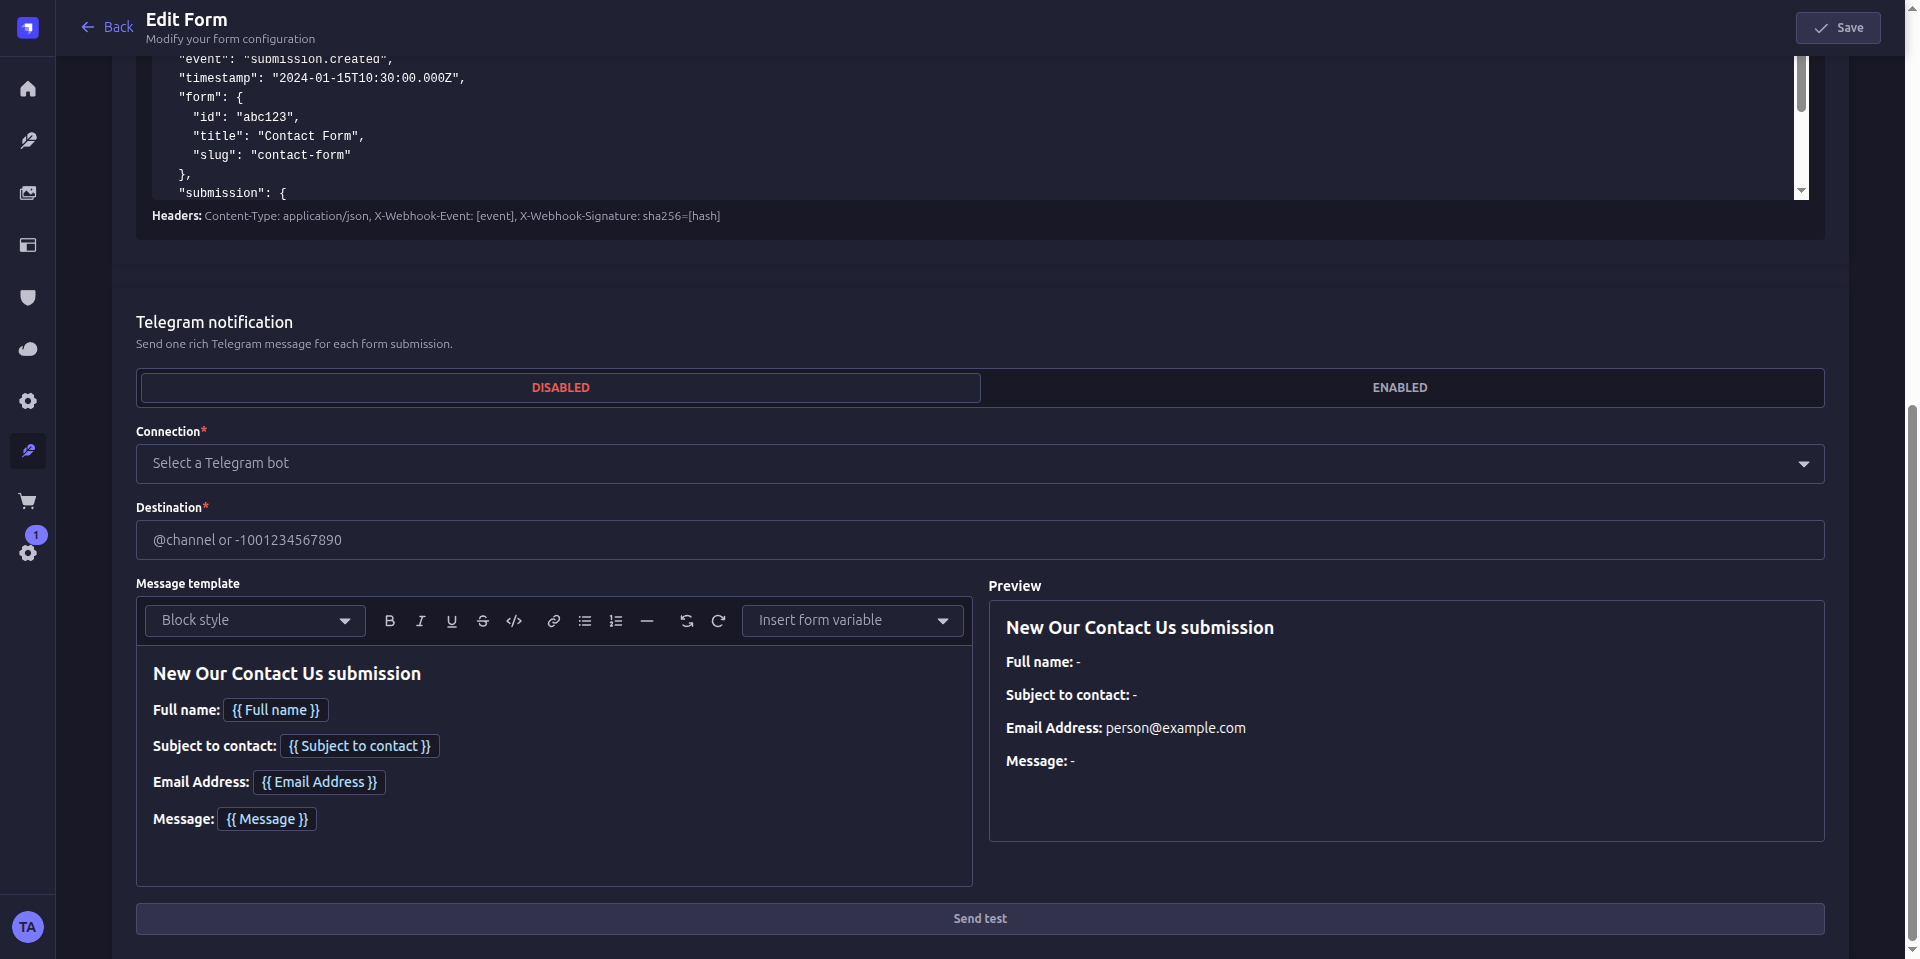Select the {{ Subject to contact }} variable chip
The width and height of the screenshot is (1920, 959).
point(360,746)
